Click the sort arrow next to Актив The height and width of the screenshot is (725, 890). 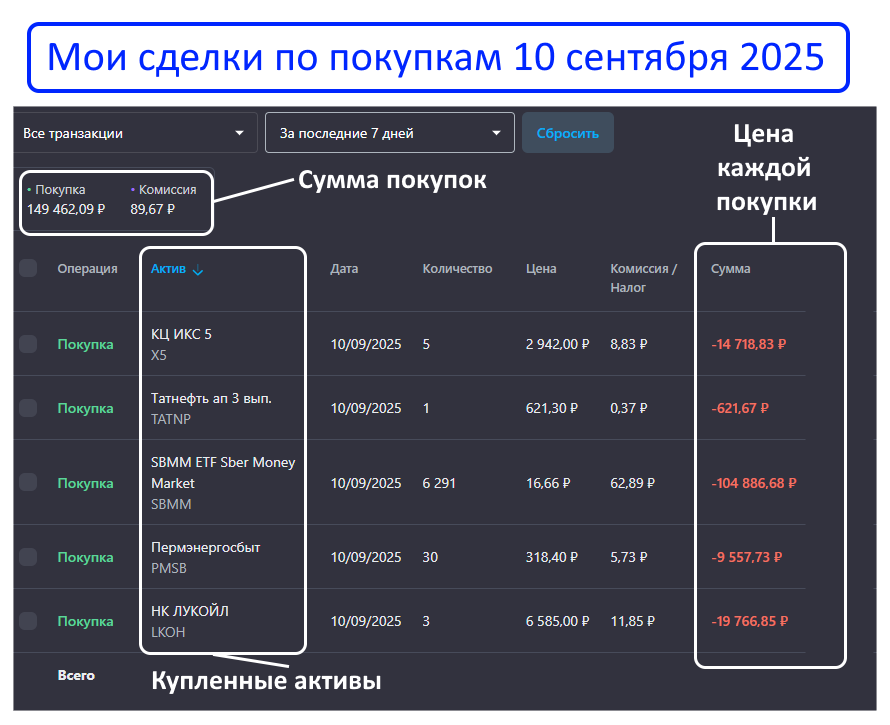click(198, 269)
